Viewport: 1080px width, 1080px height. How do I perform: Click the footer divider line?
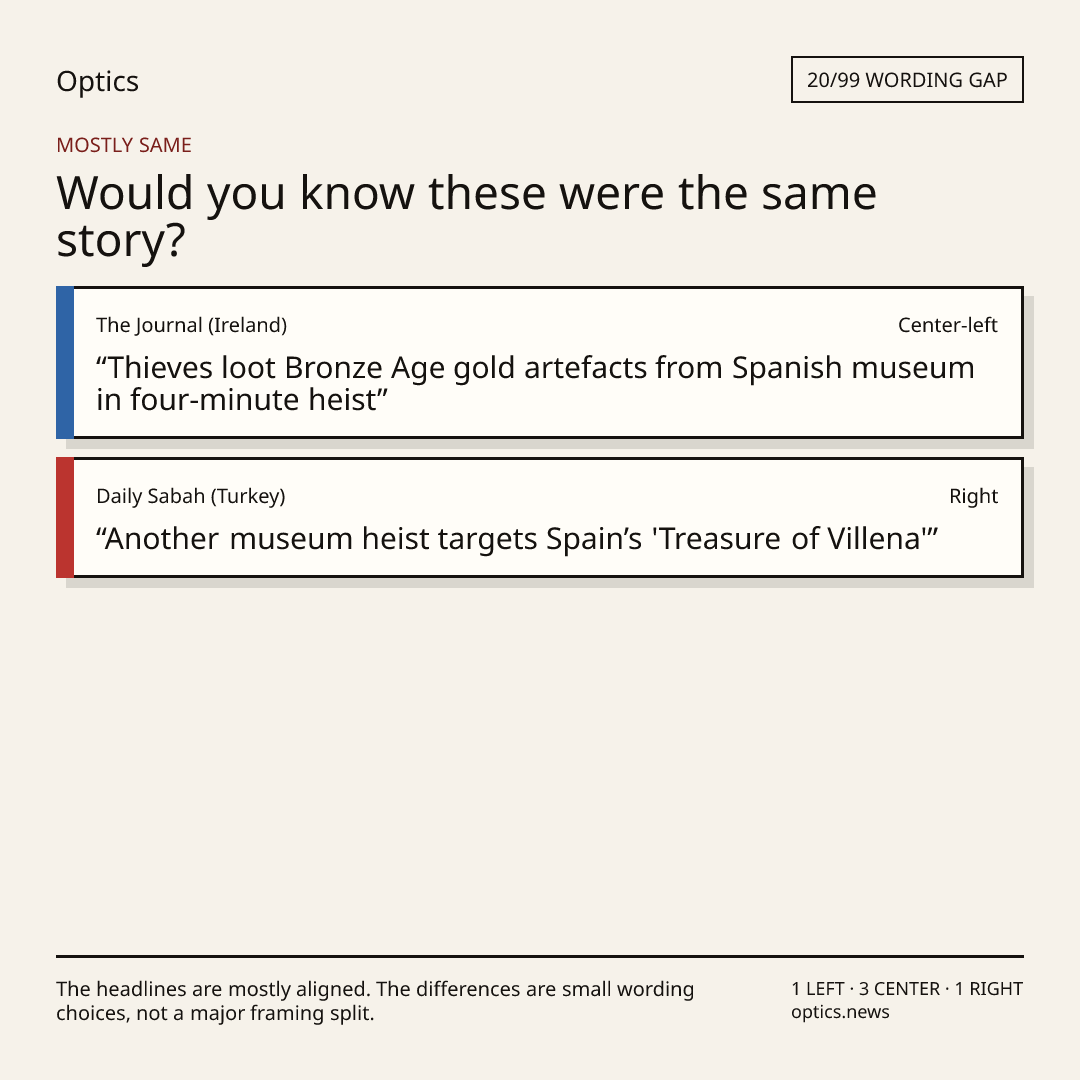coord(539,956)
